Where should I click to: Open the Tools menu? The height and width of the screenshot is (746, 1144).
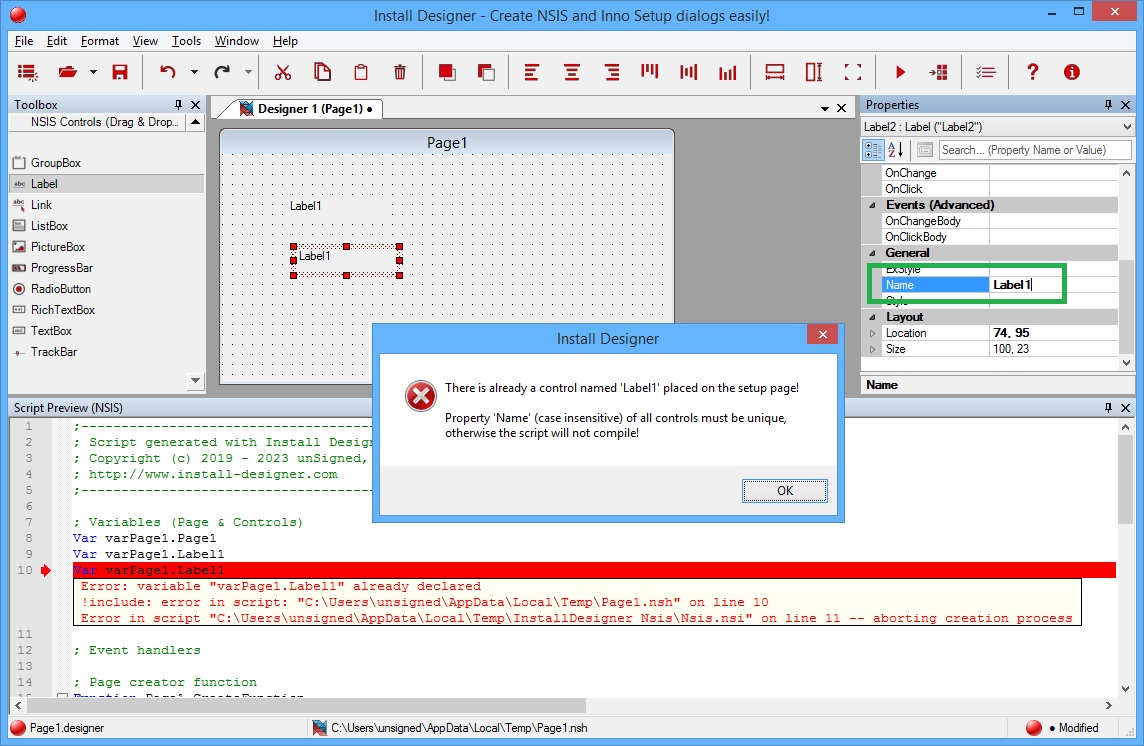[187, 41]
